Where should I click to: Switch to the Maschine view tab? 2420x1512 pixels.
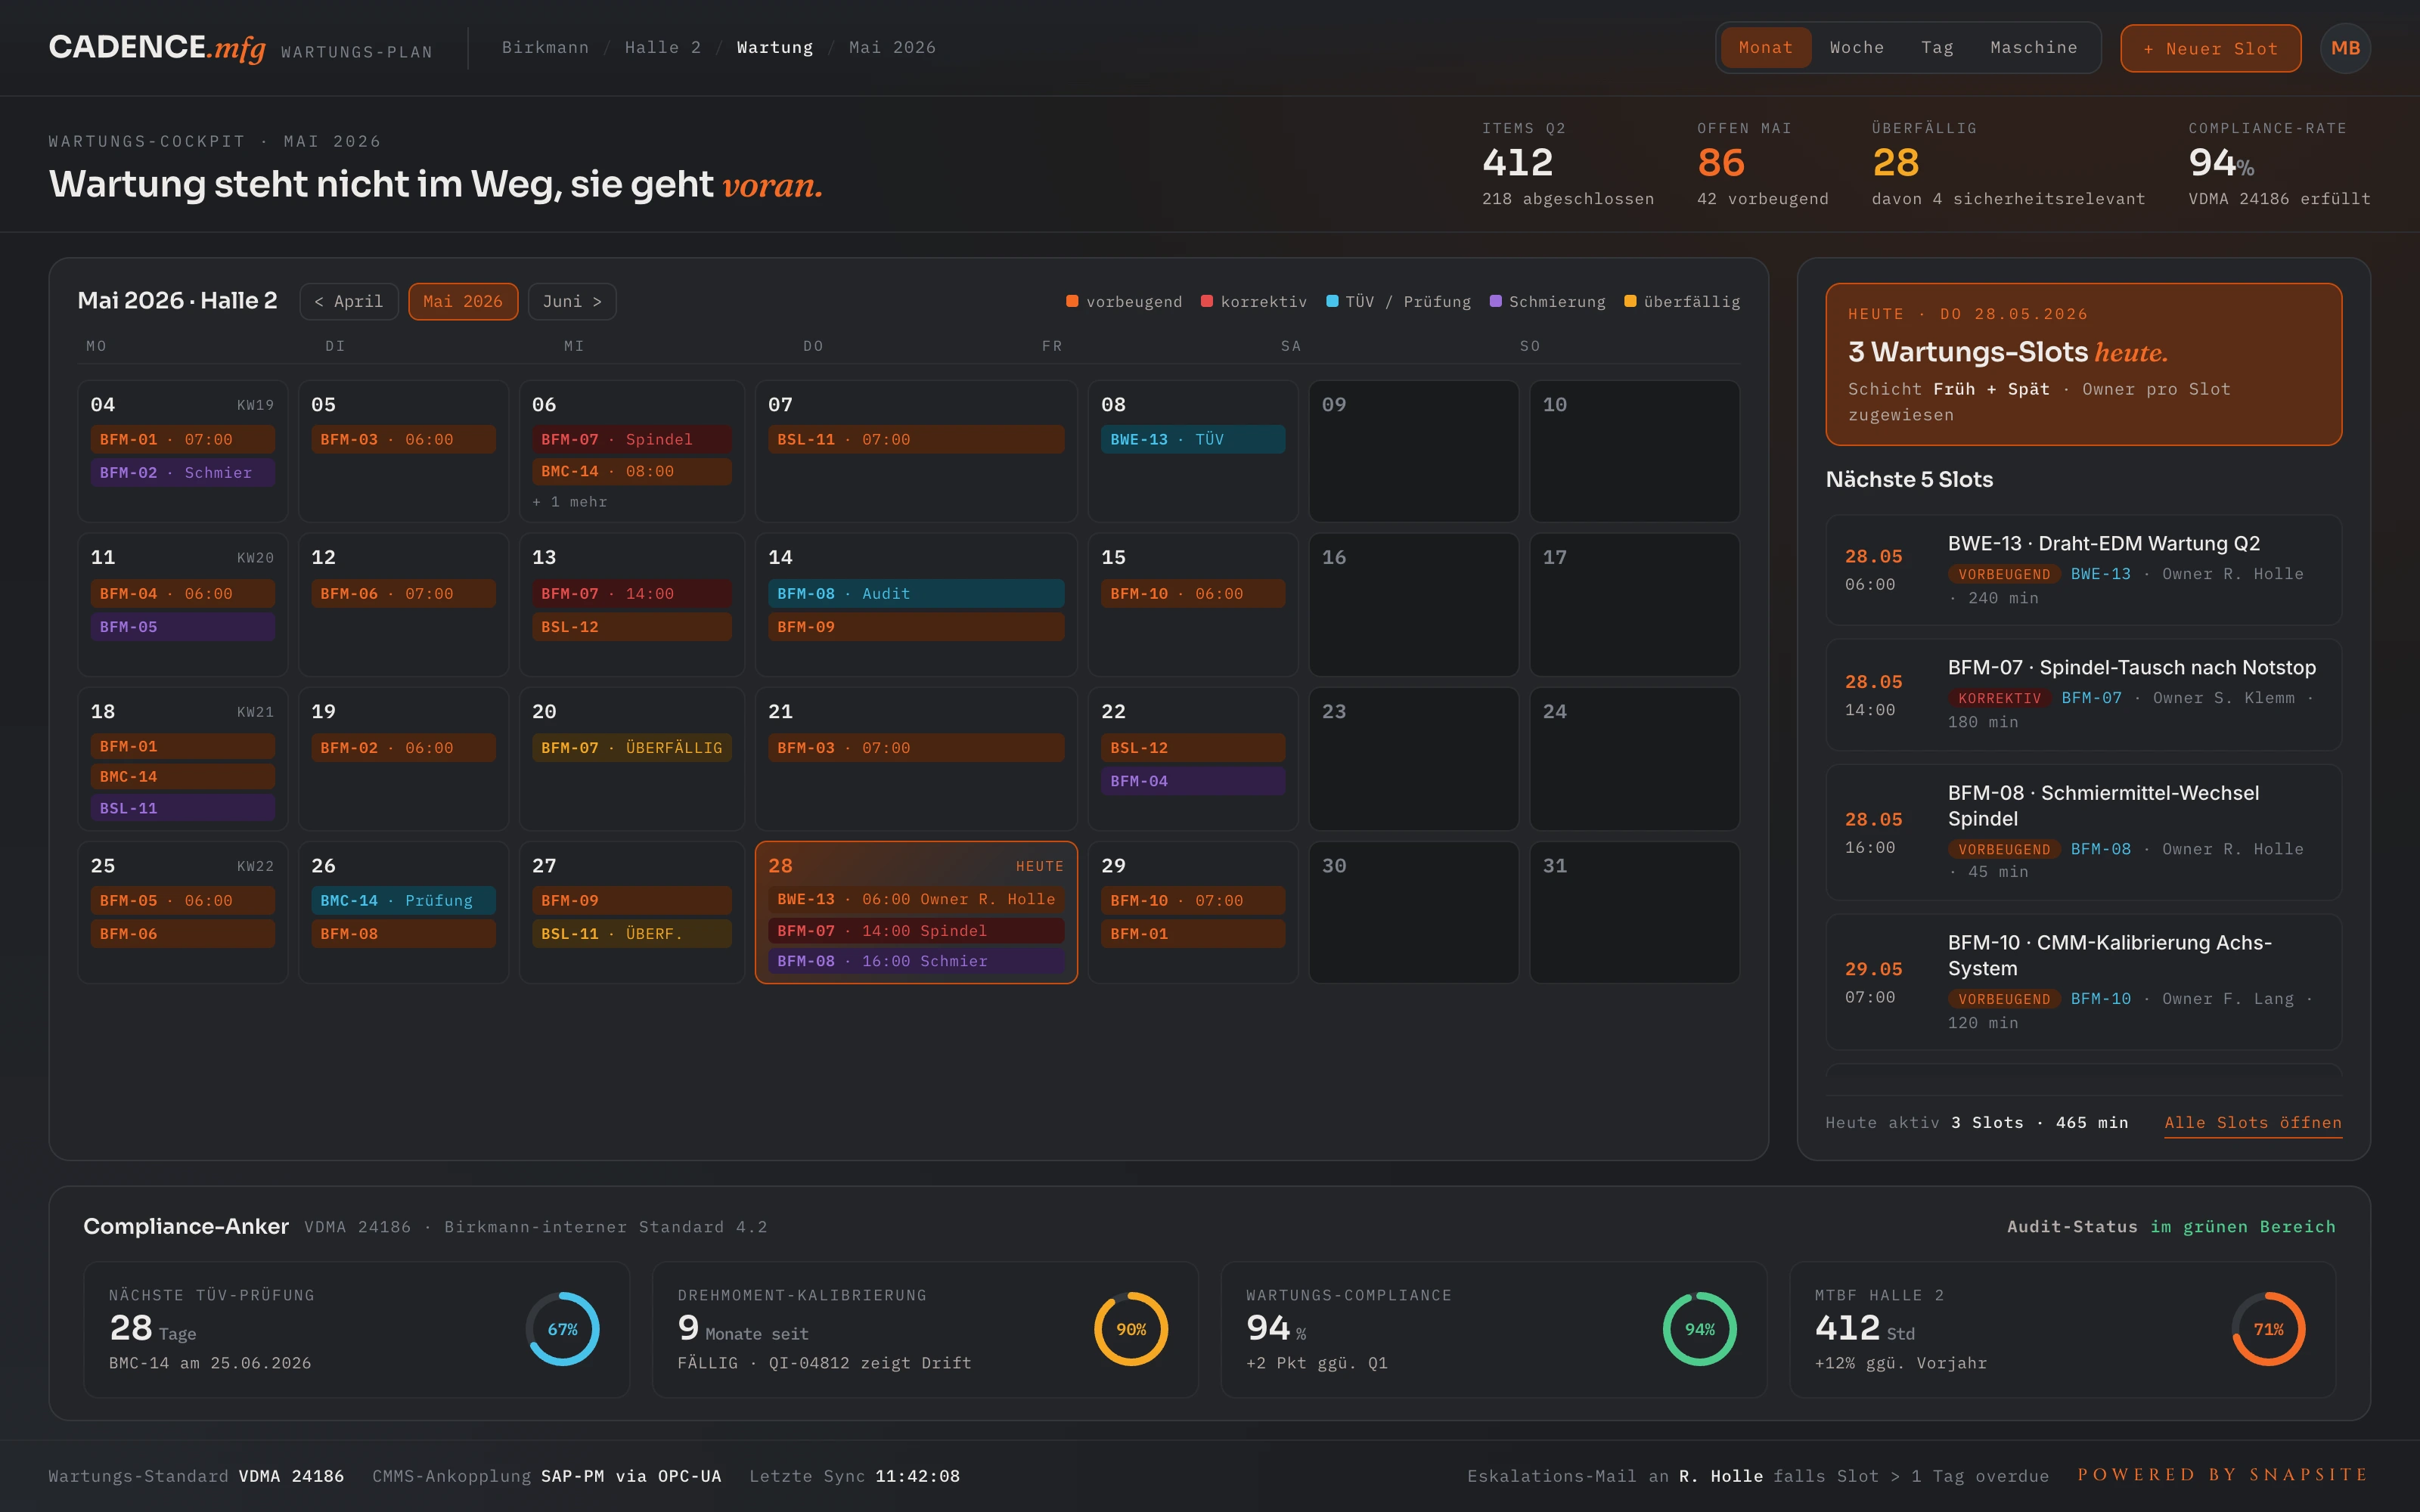2033,47
